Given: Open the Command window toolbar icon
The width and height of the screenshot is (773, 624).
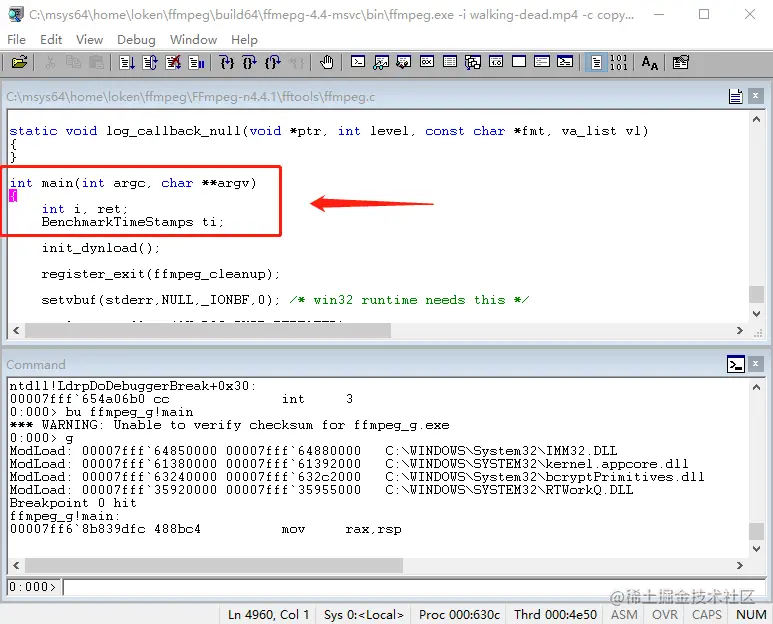Looking at the screenshot, I should coord(358,62).
